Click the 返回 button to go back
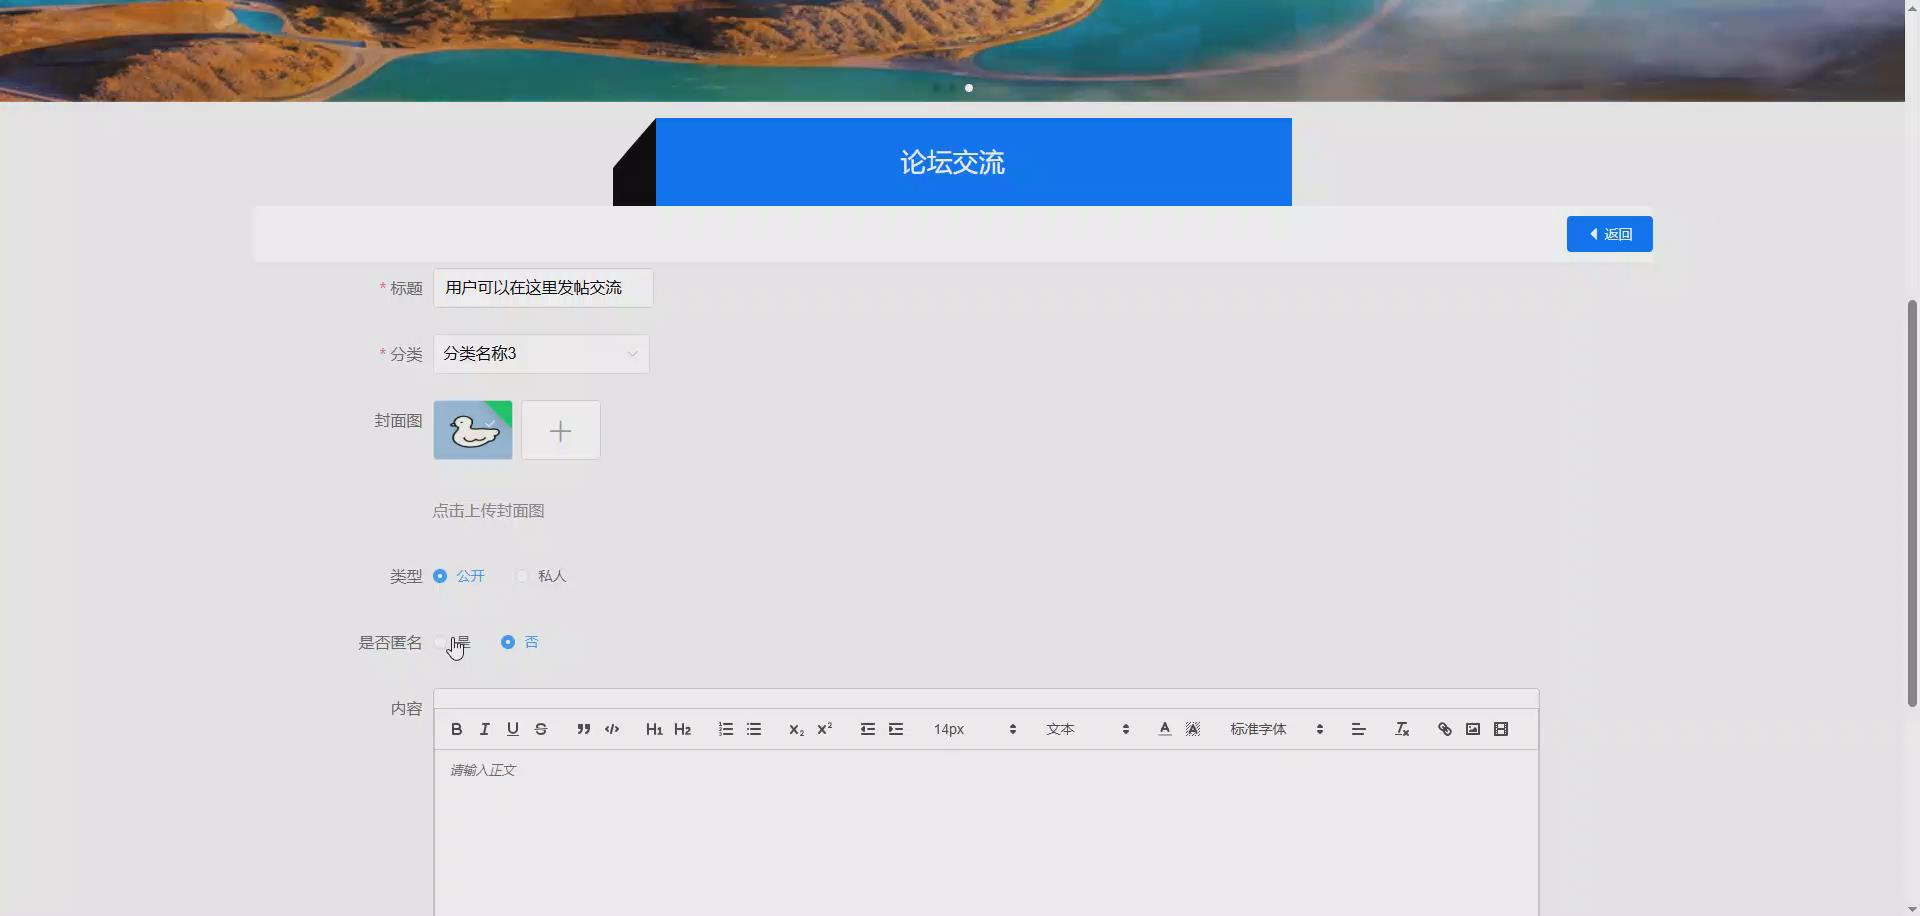The image size is (1920, 916). coord(1610,233)
